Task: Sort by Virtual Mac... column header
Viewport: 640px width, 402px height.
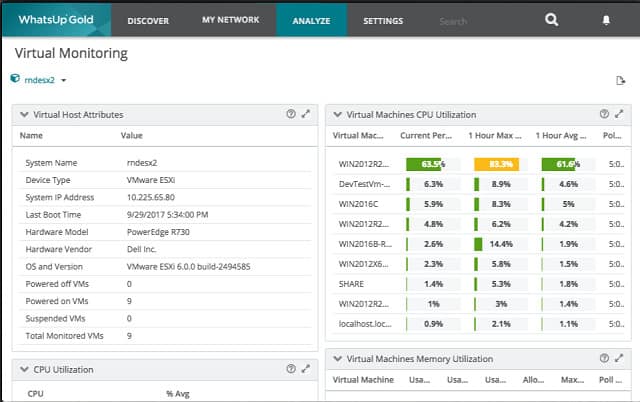Action: point(358,135)
